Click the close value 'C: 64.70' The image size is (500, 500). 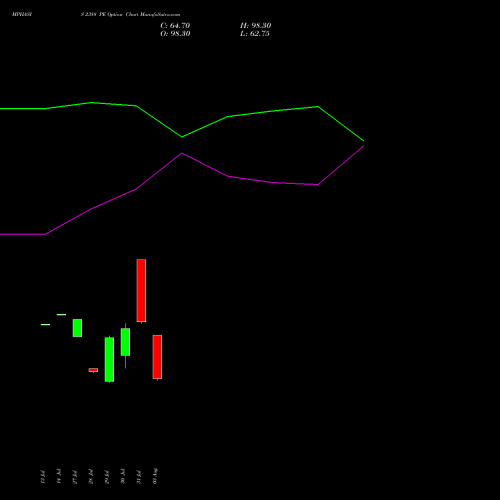[175, 26]
